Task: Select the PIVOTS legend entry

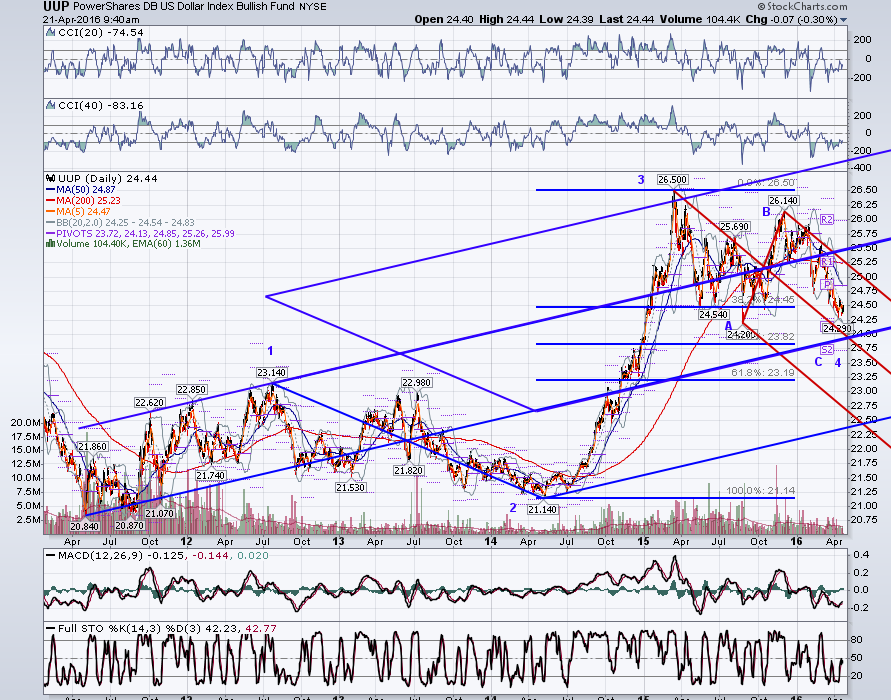Action: pyautogui.click(x=145, y=234)
